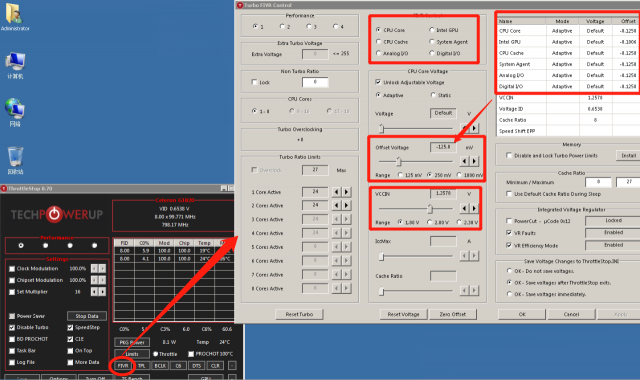Open FIVR panel in ThrottleStop
This screenshot has width=640, height=380.
click(x=123, y=366)
